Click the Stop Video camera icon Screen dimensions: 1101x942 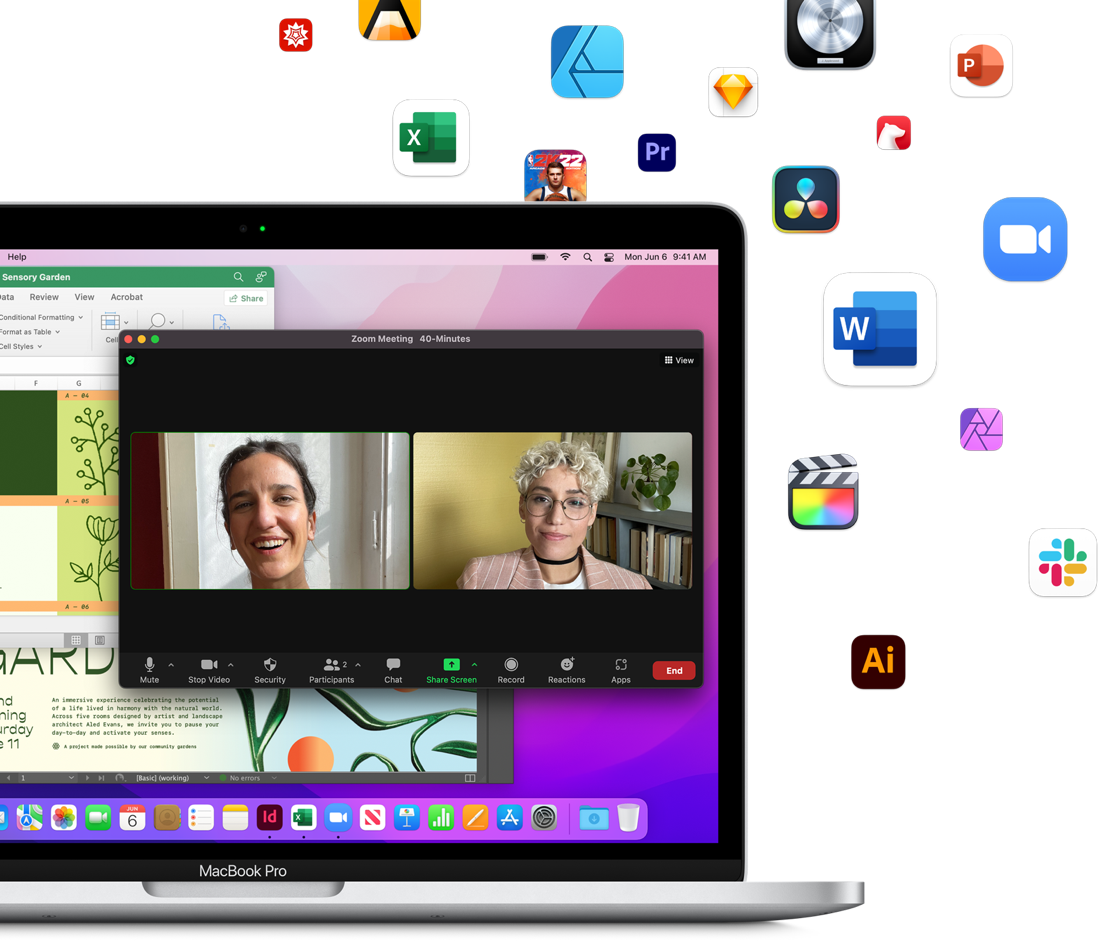[209, 666]
